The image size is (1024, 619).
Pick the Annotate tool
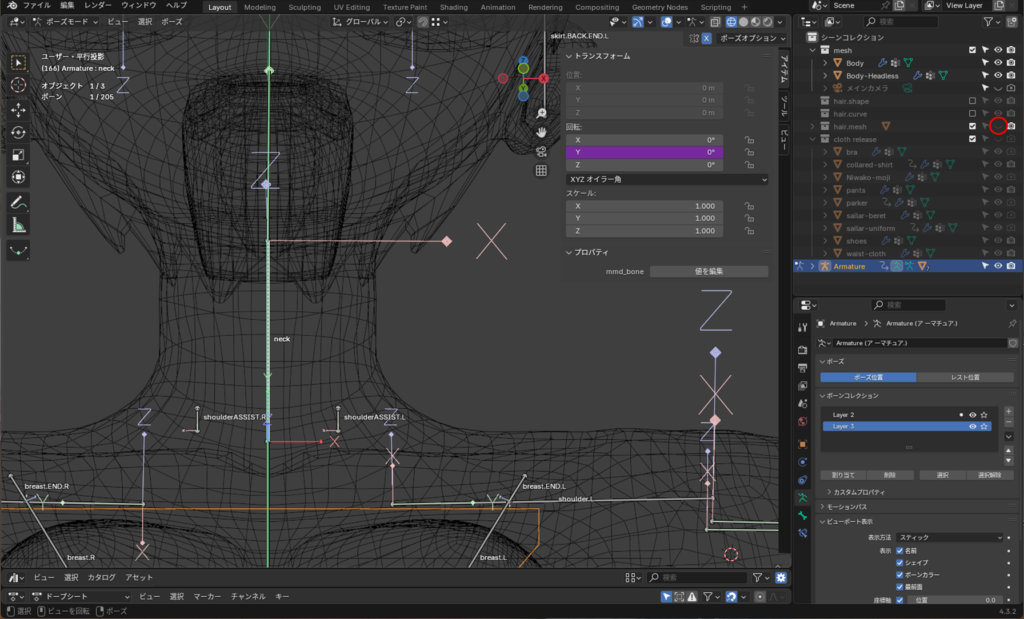(18, 201)
